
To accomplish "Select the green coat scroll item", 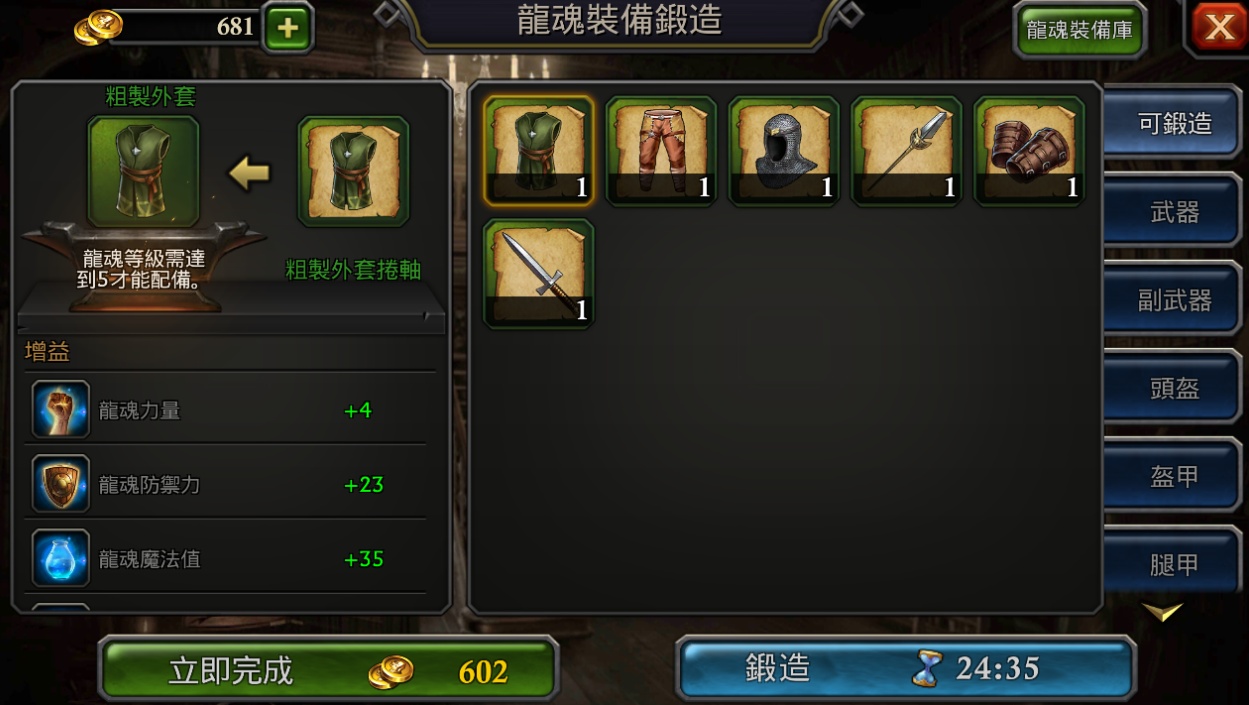I will 538,151.
